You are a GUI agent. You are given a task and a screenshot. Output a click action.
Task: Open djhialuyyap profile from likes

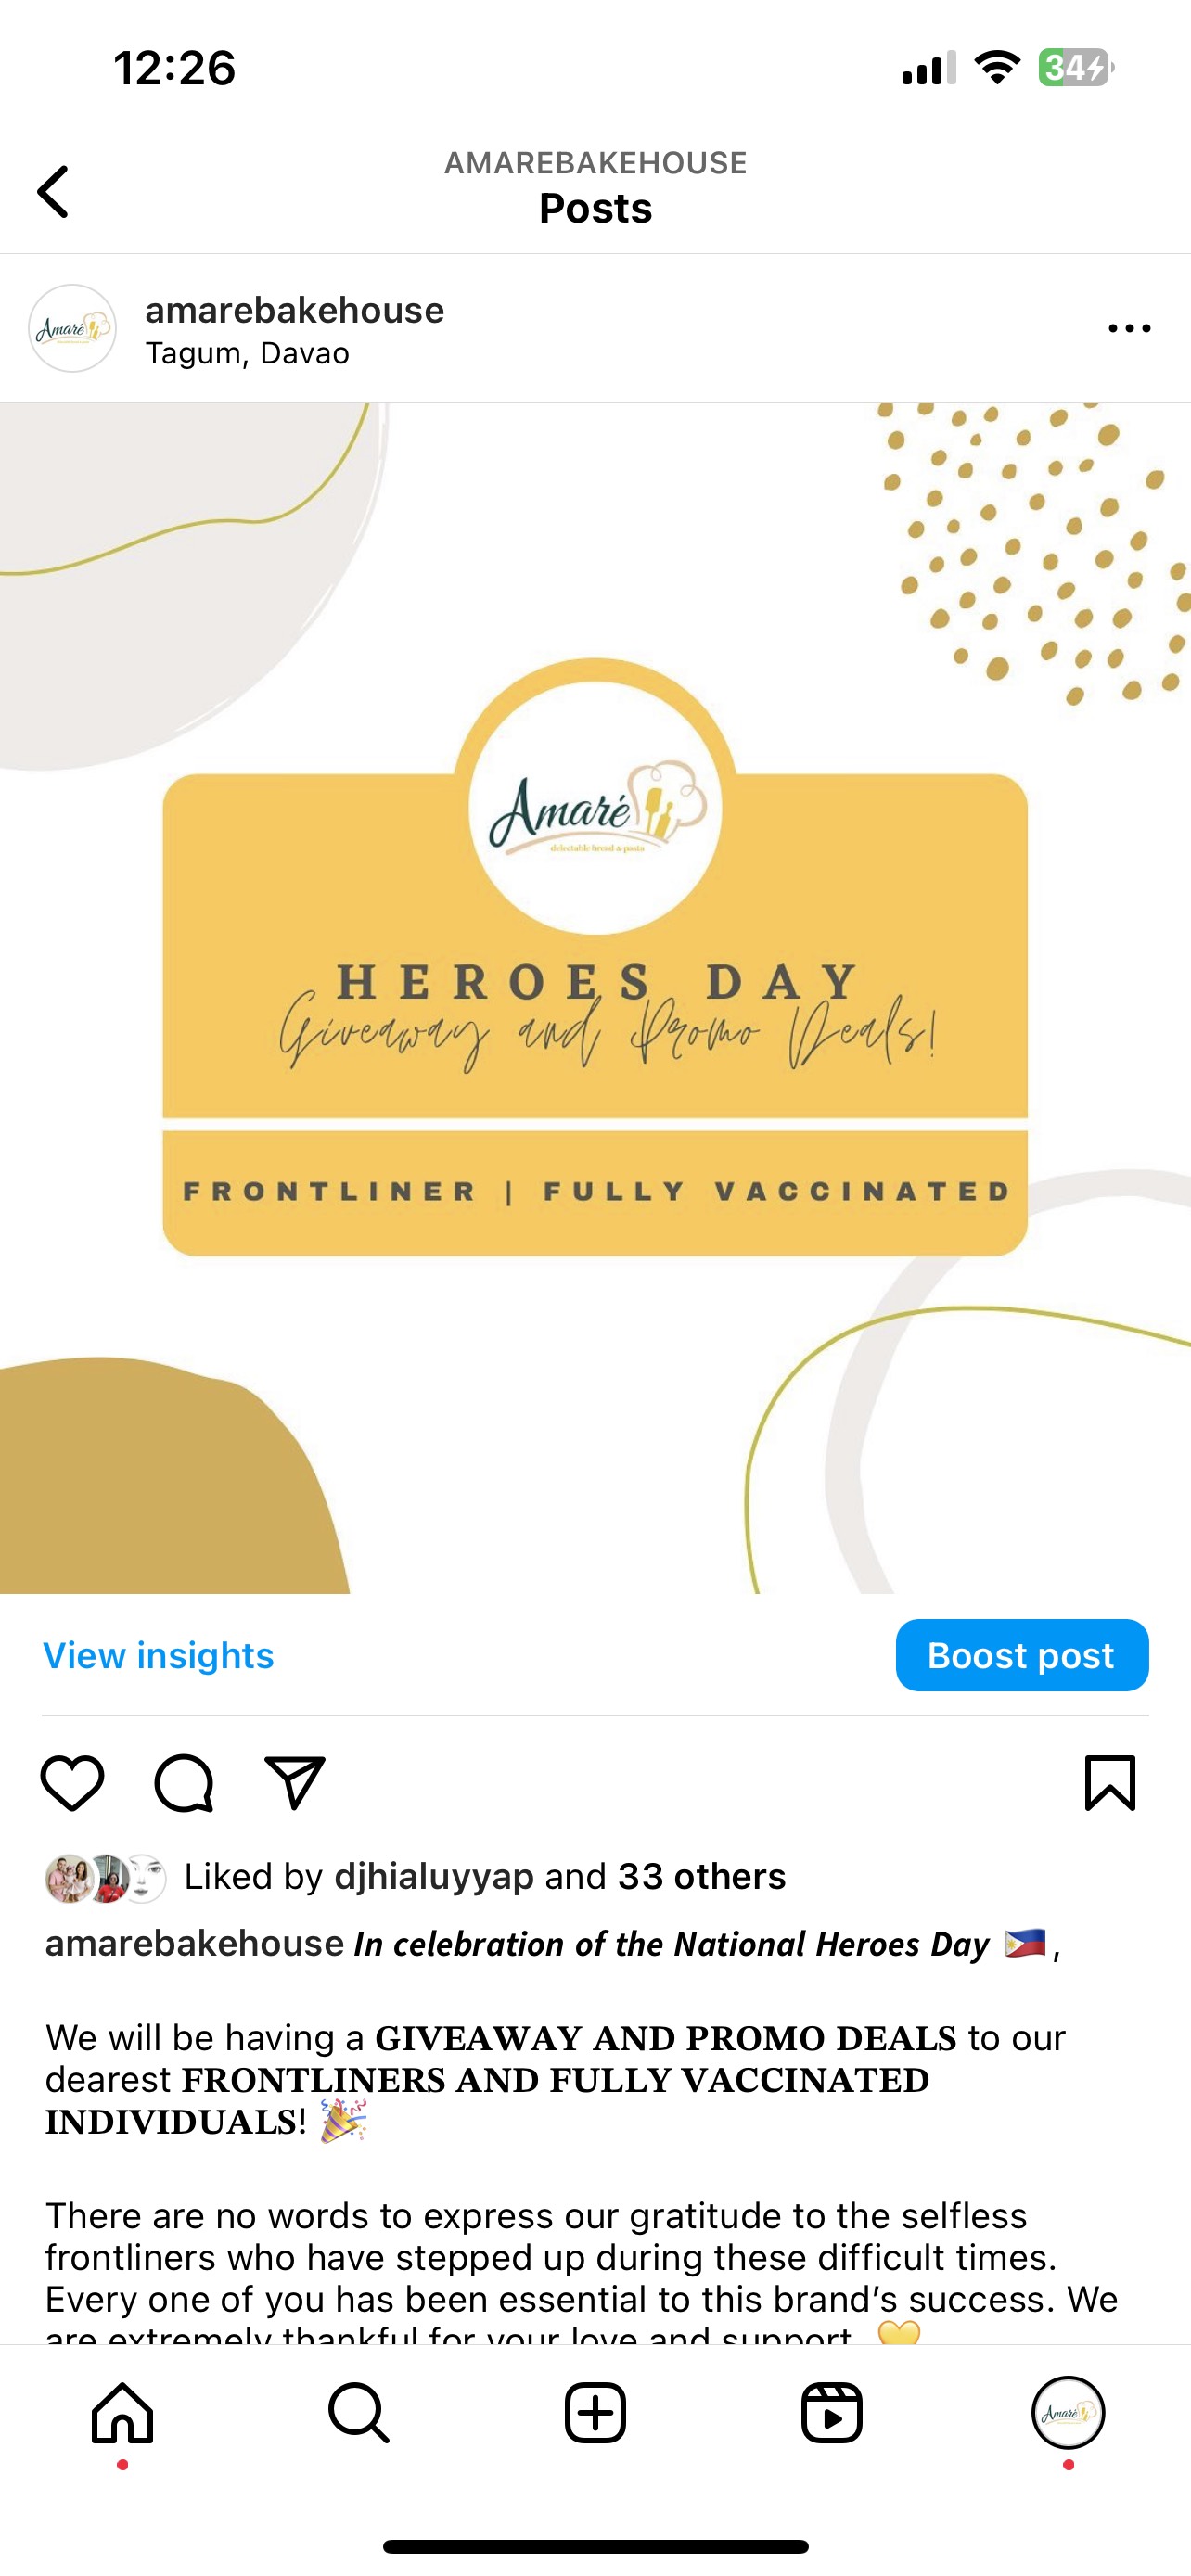click(x=434, y=1877)
